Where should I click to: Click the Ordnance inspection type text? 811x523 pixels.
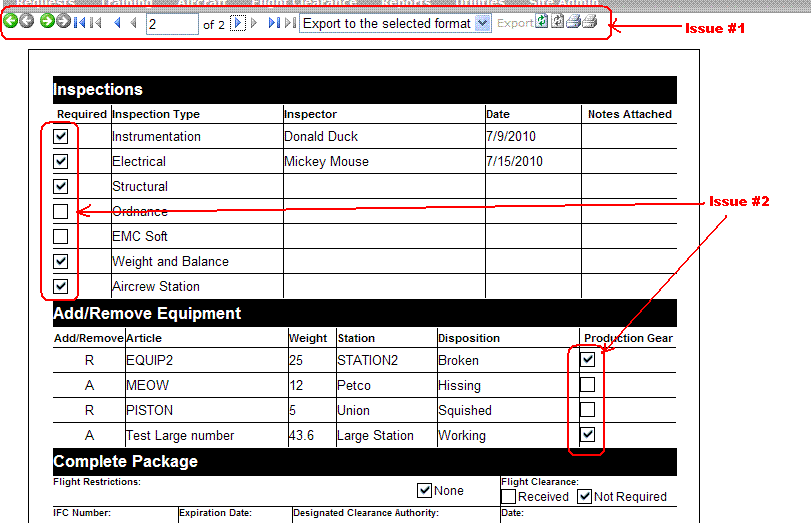(x=140, y=212)
